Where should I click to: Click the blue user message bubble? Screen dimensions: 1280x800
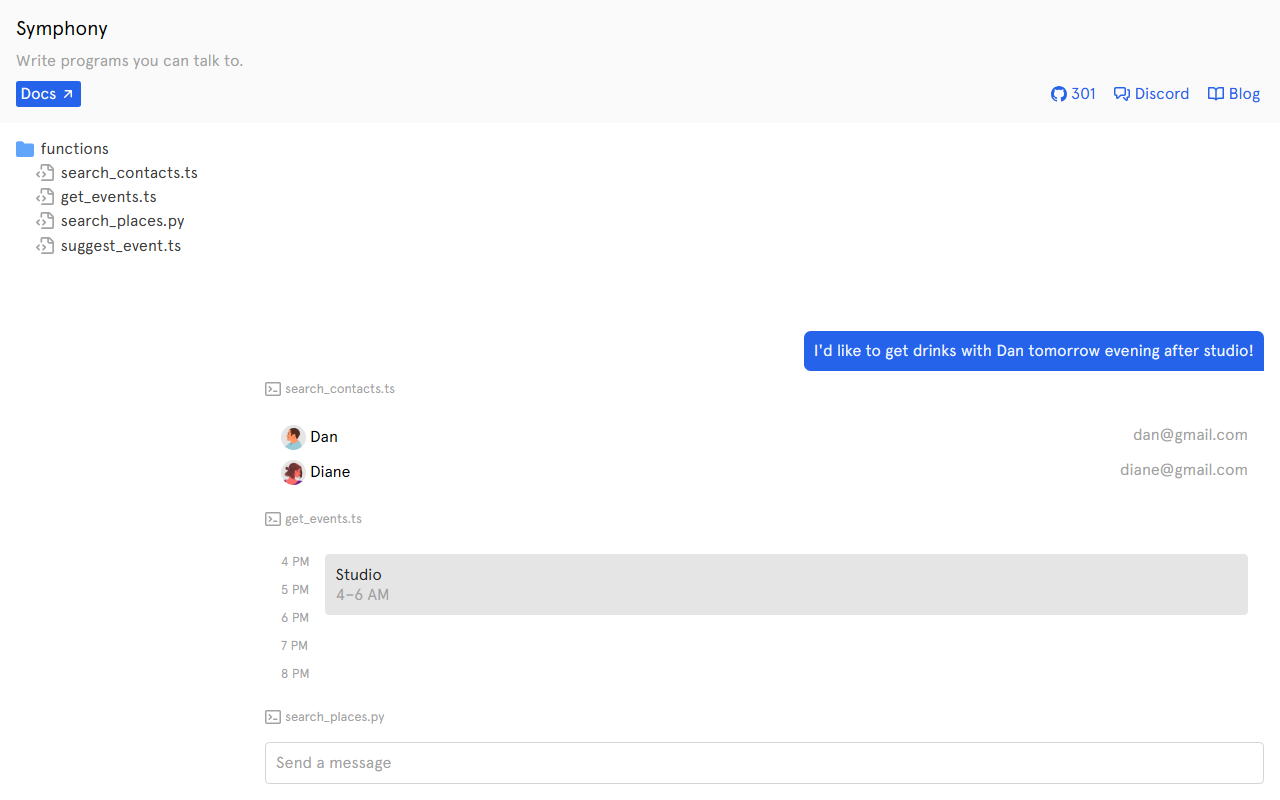pos(1034,351)
